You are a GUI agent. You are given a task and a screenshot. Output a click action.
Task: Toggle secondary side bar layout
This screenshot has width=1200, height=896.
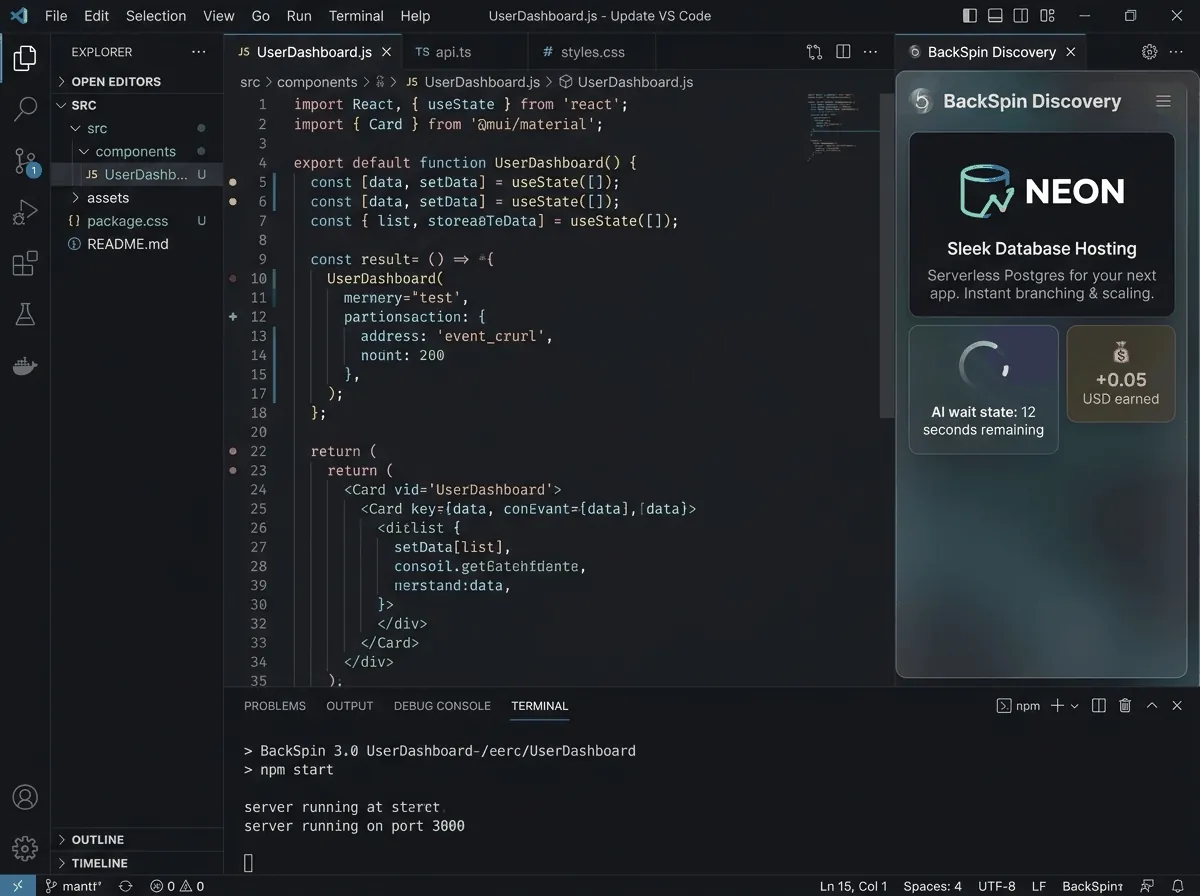point(1021,16)
